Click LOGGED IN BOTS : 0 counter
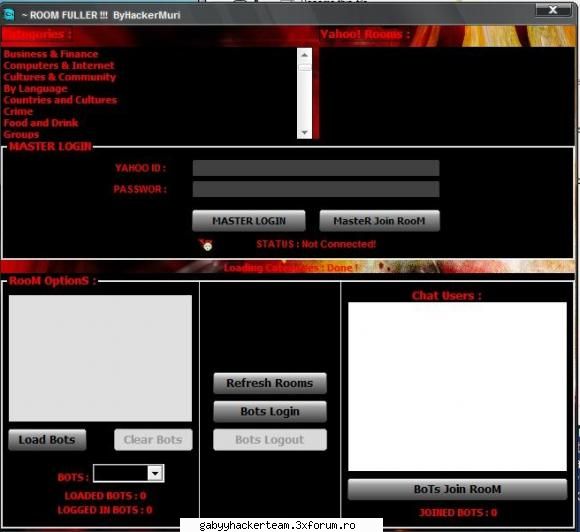 point(105,510)
